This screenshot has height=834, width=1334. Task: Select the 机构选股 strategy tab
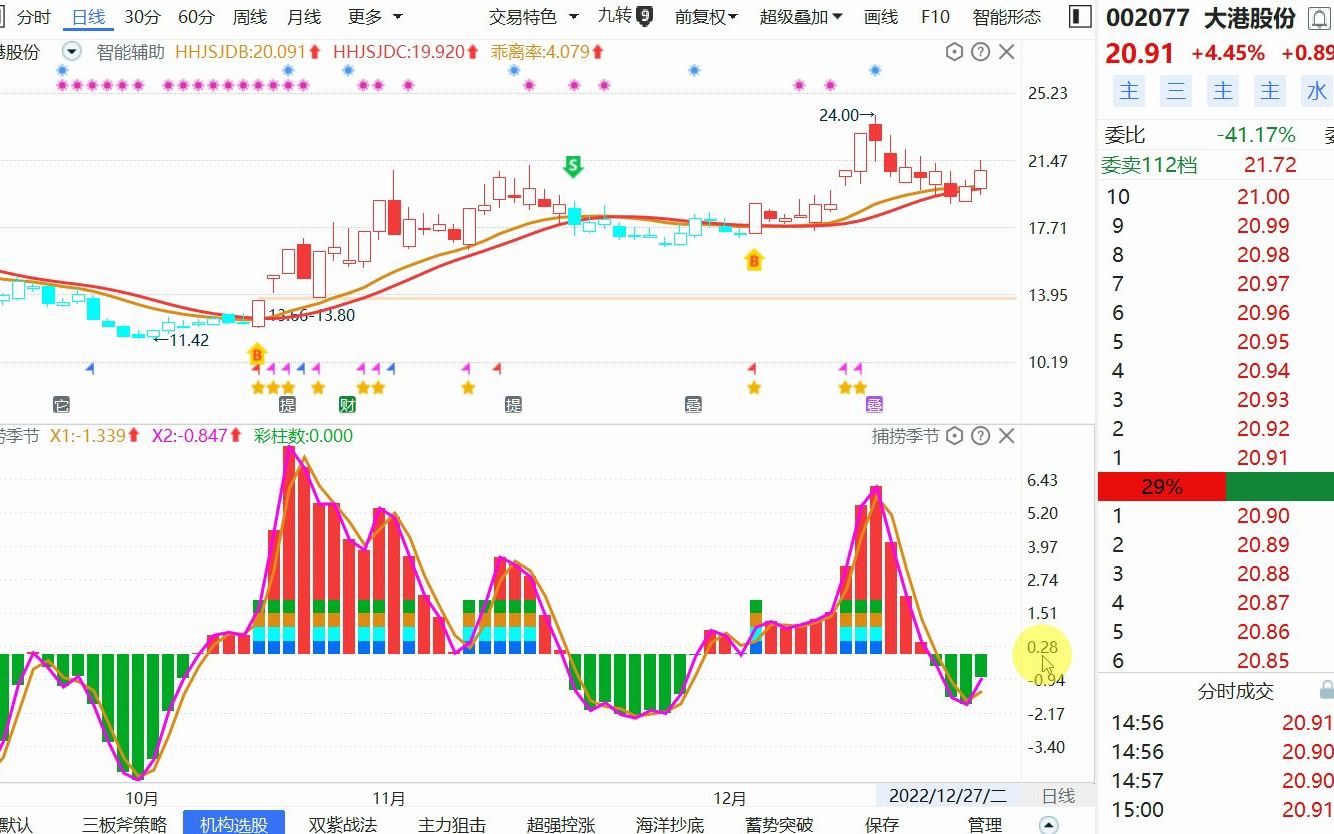pyautogui.click(x=234, y=824)
